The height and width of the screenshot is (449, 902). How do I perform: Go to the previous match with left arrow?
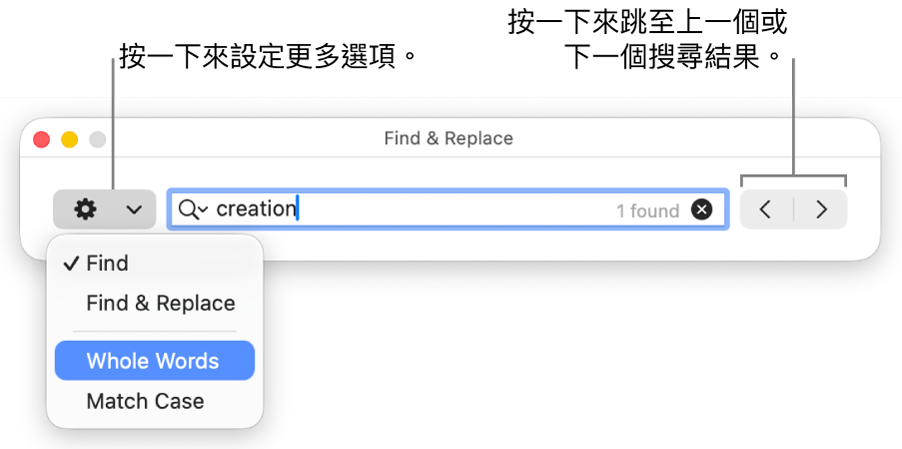766,210
